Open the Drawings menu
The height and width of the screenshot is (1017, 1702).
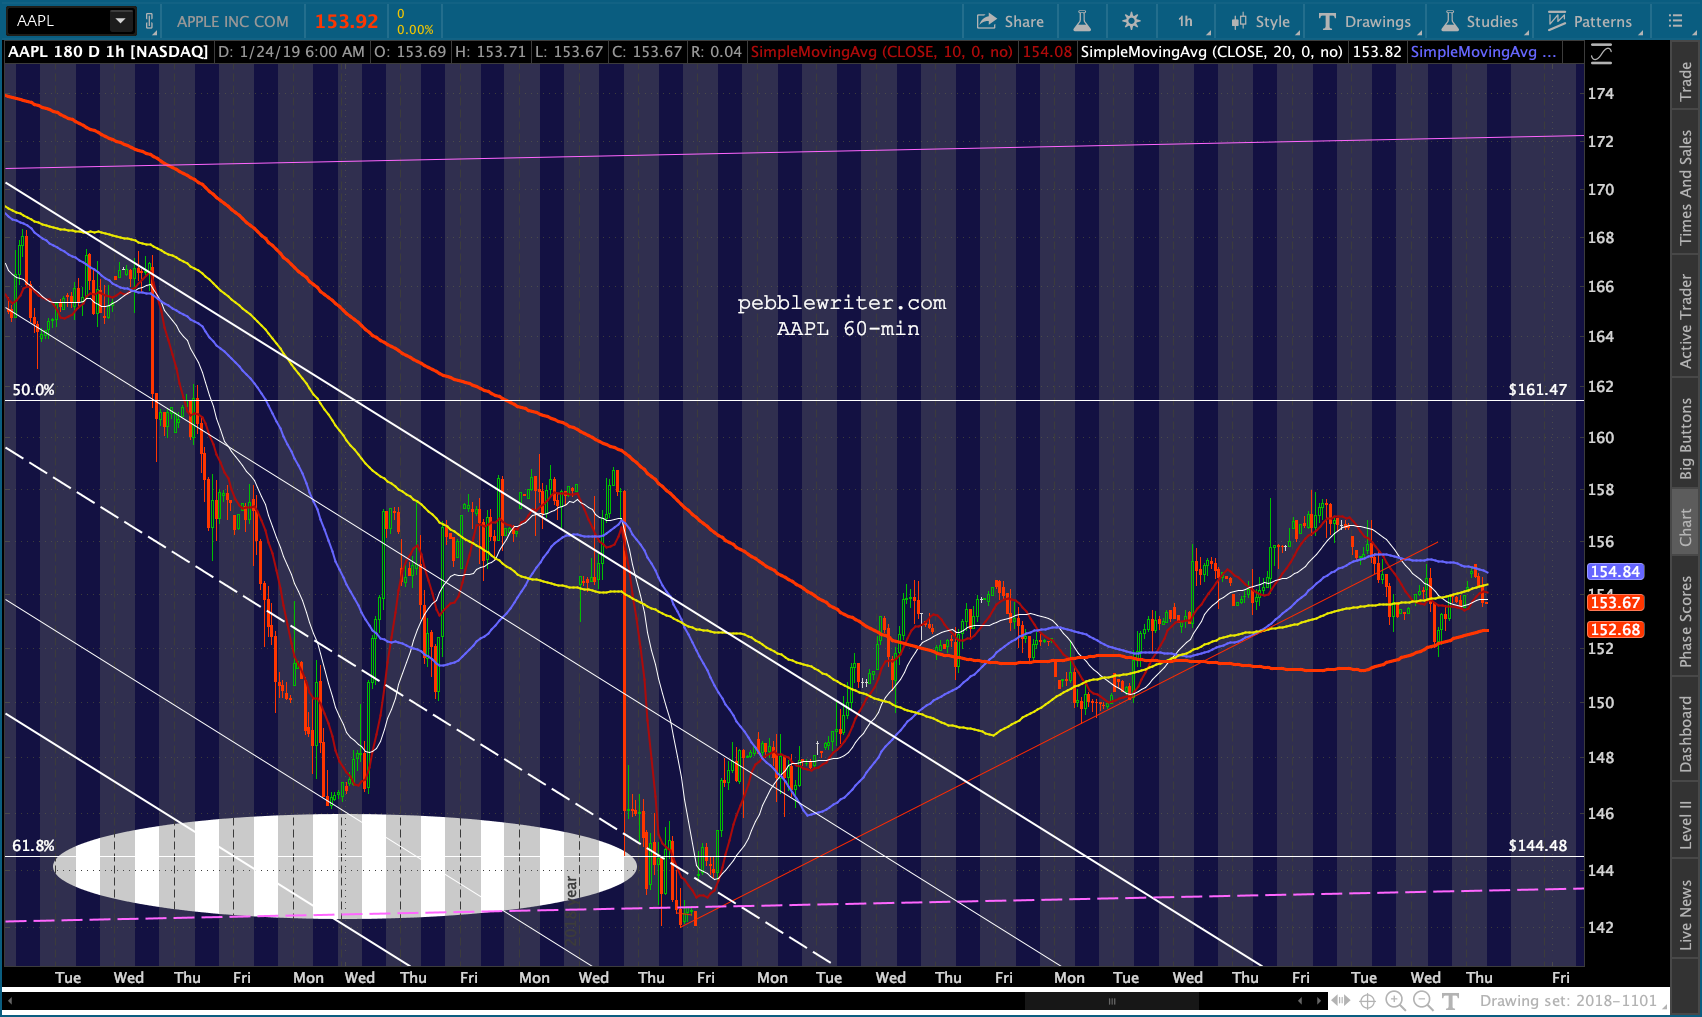(x=1366, y=21)
